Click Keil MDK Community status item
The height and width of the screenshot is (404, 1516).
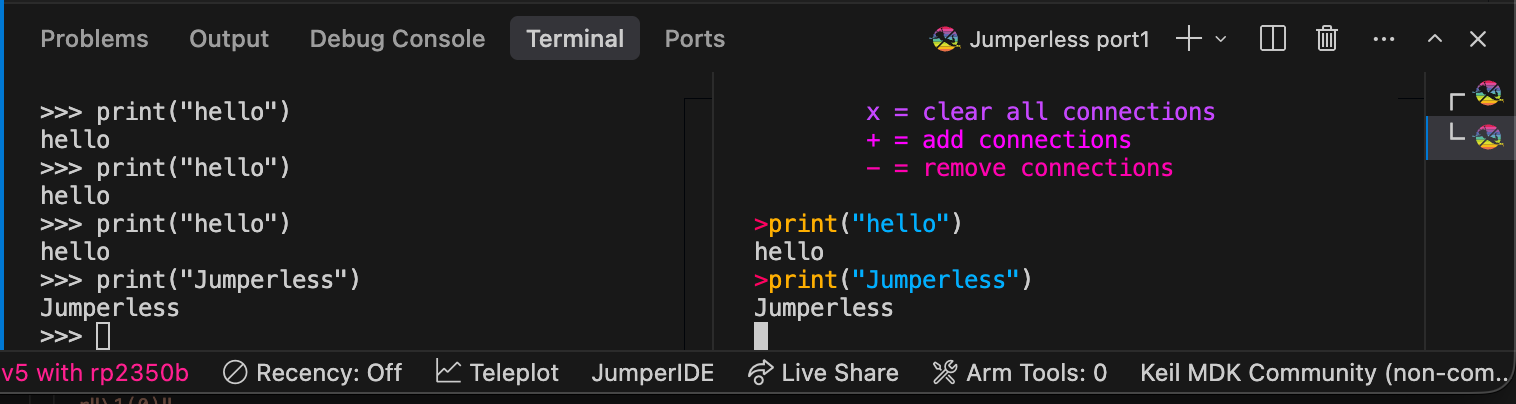pyautogui.click(x=1322, y=373)
